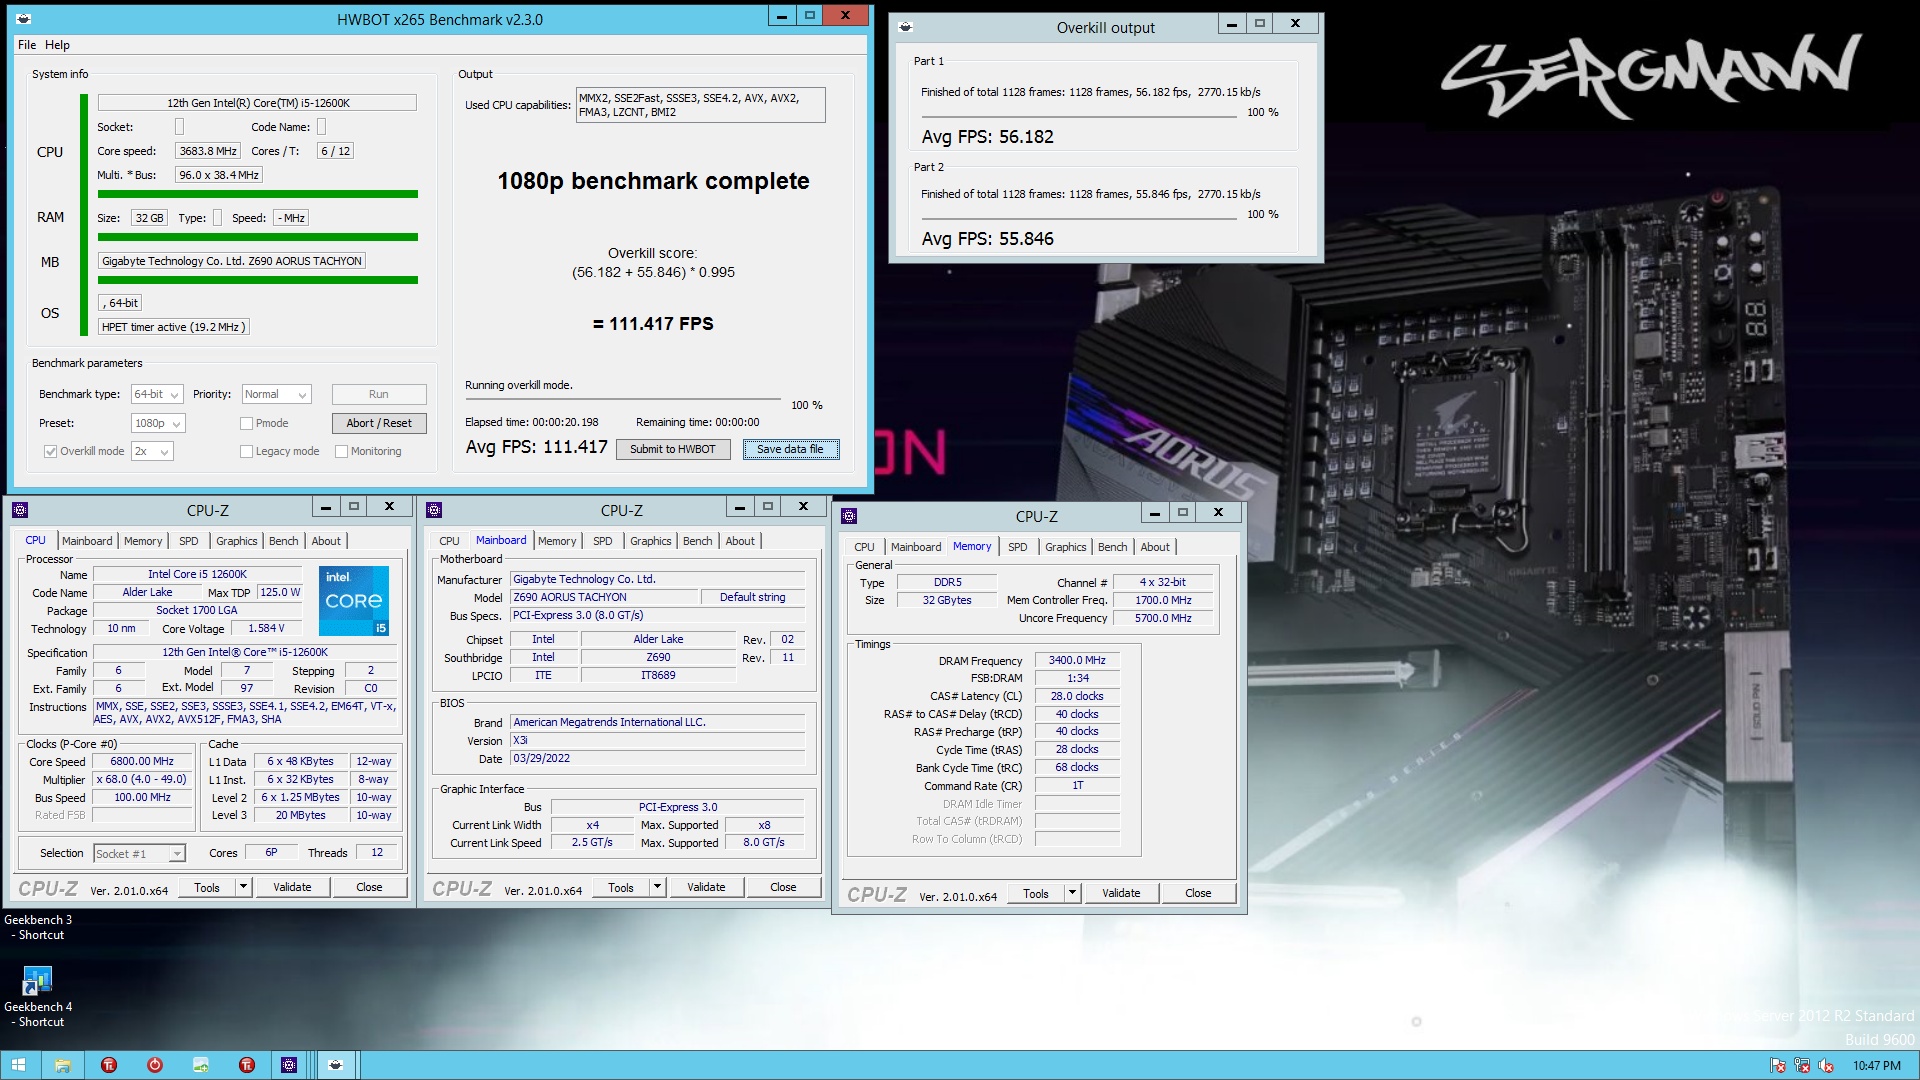The height and width of the screenshot is (1080, 1920).
Task: Open the Priority Normal dropdown
Action: (277, 395)
